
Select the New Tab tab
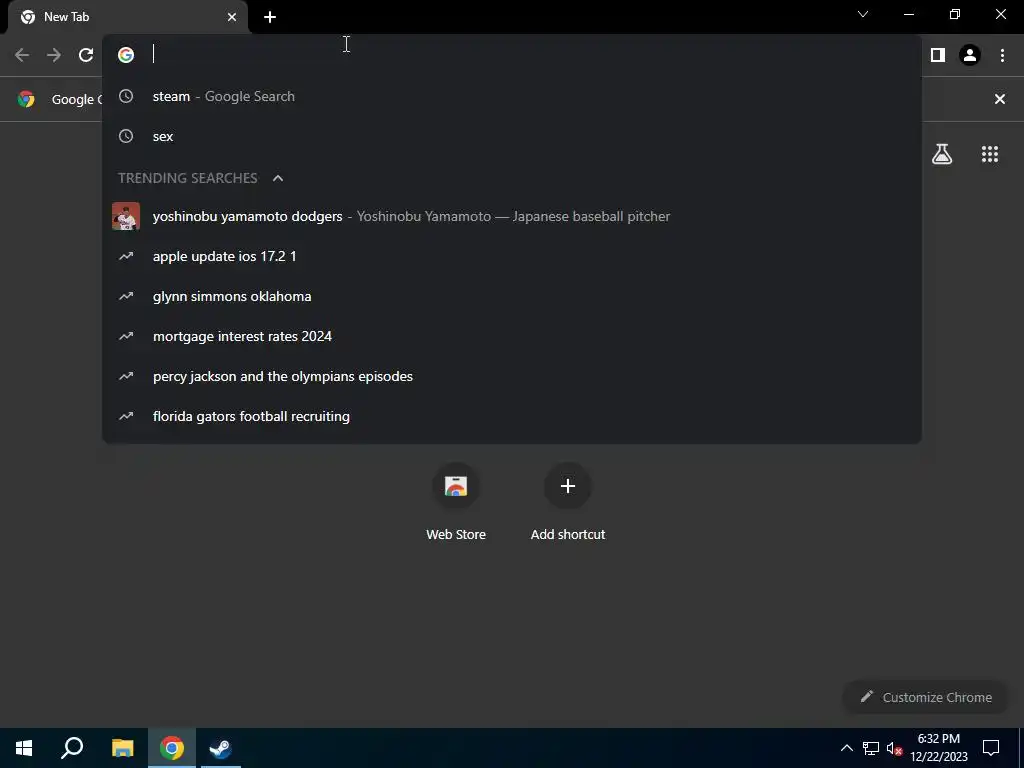point(129,17)
